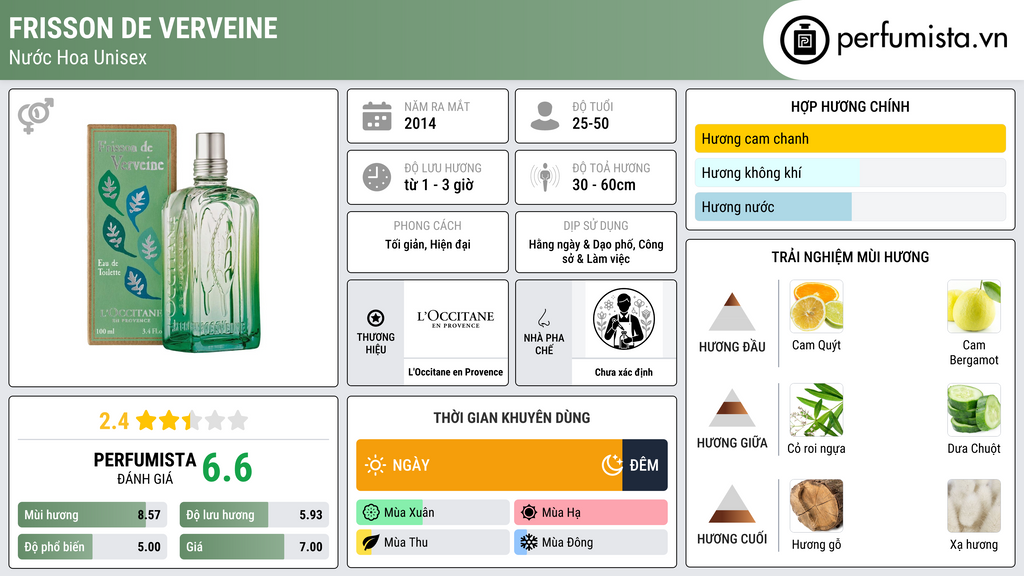Click the Hương gỗ wood note image
Screen dimensions: 1024x576
(x=816, y=505)
